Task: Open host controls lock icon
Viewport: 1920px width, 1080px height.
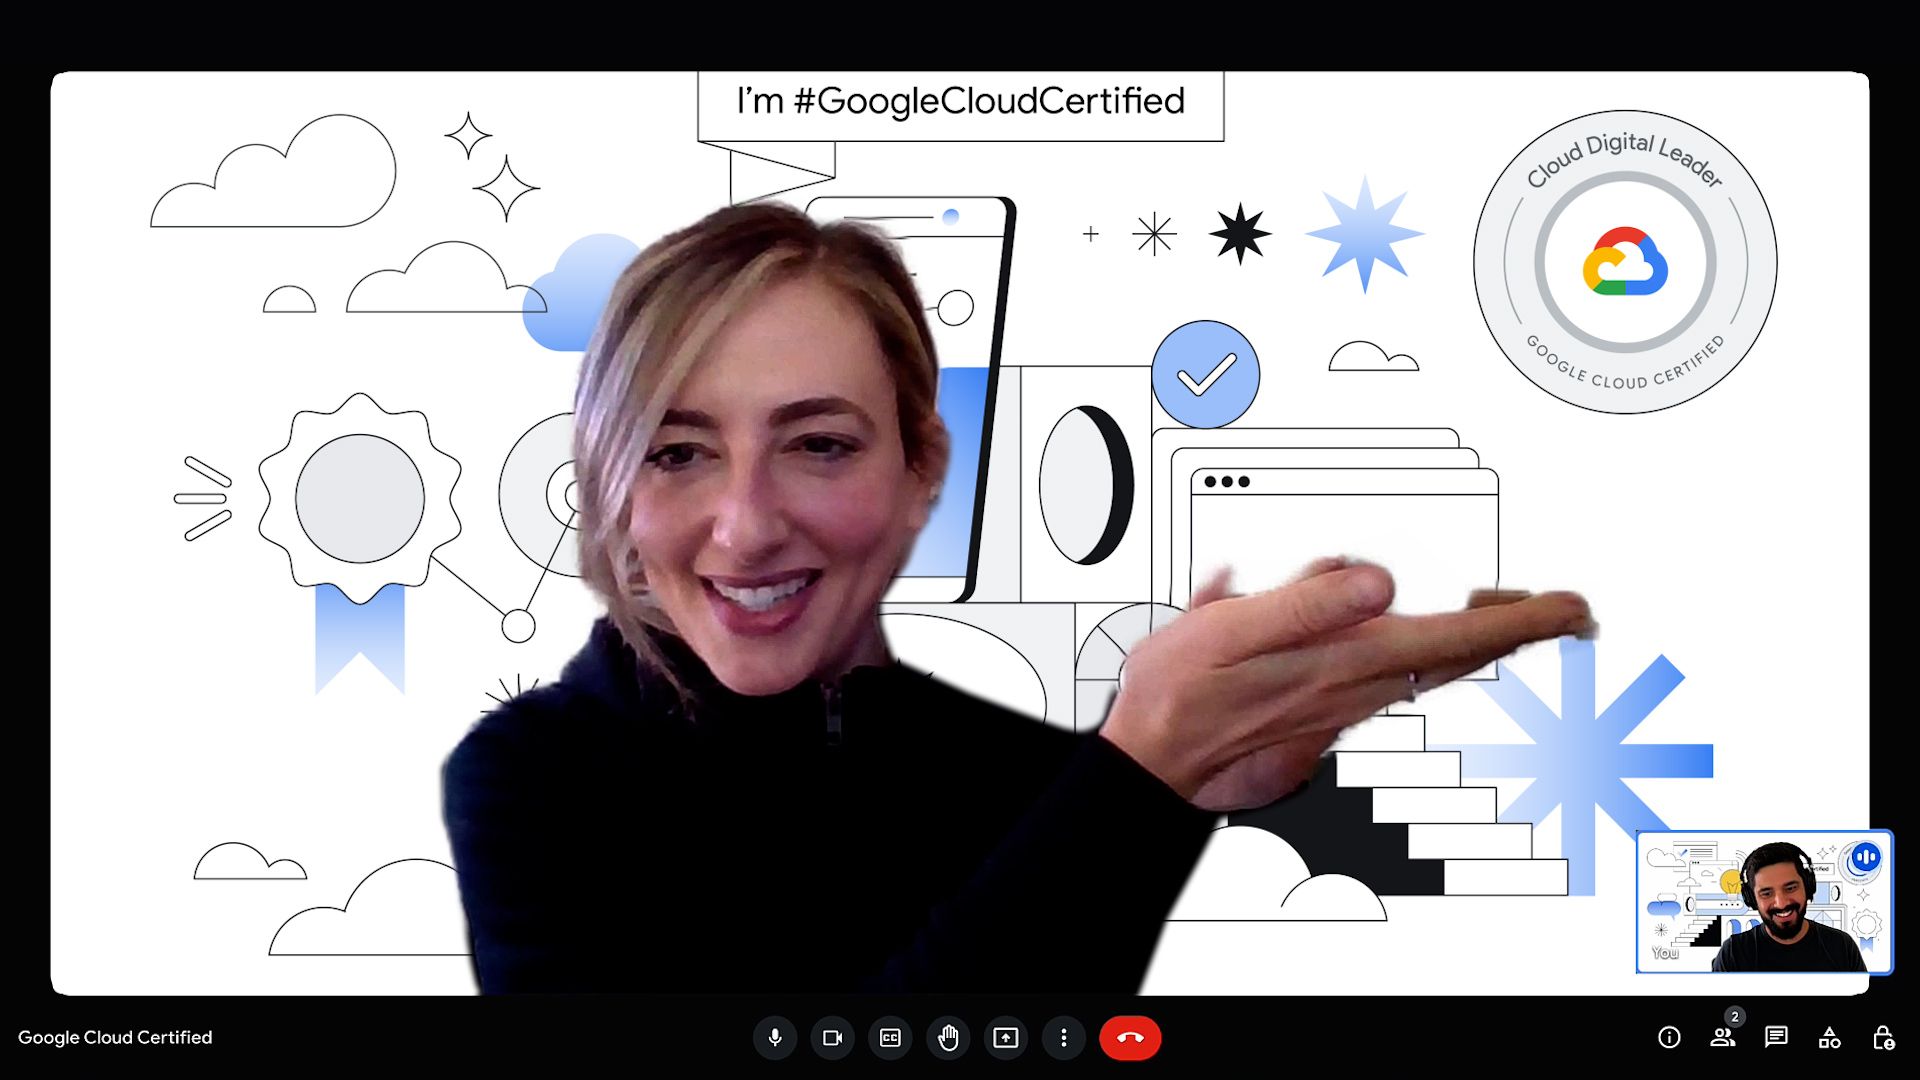Action: click(1883, 1038)
